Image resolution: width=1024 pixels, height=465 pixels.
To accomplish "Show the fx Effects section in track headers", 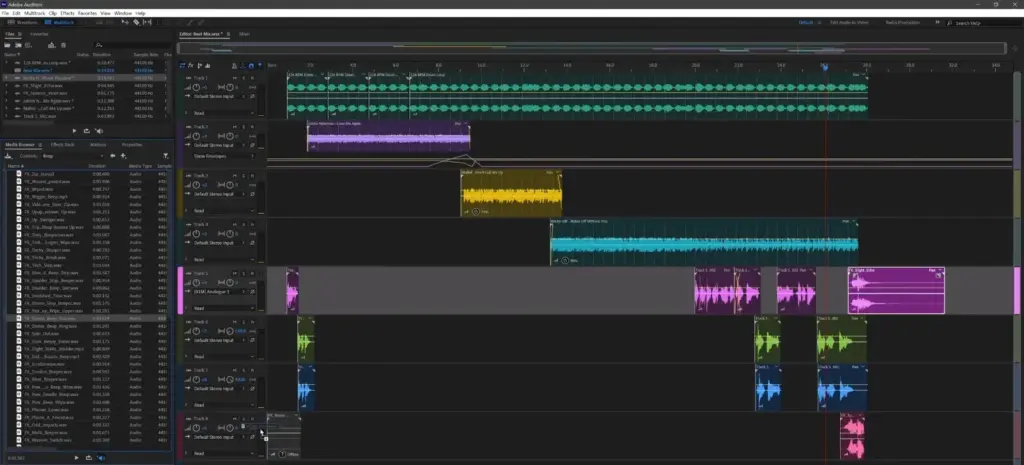I will [x=191, y=65].
